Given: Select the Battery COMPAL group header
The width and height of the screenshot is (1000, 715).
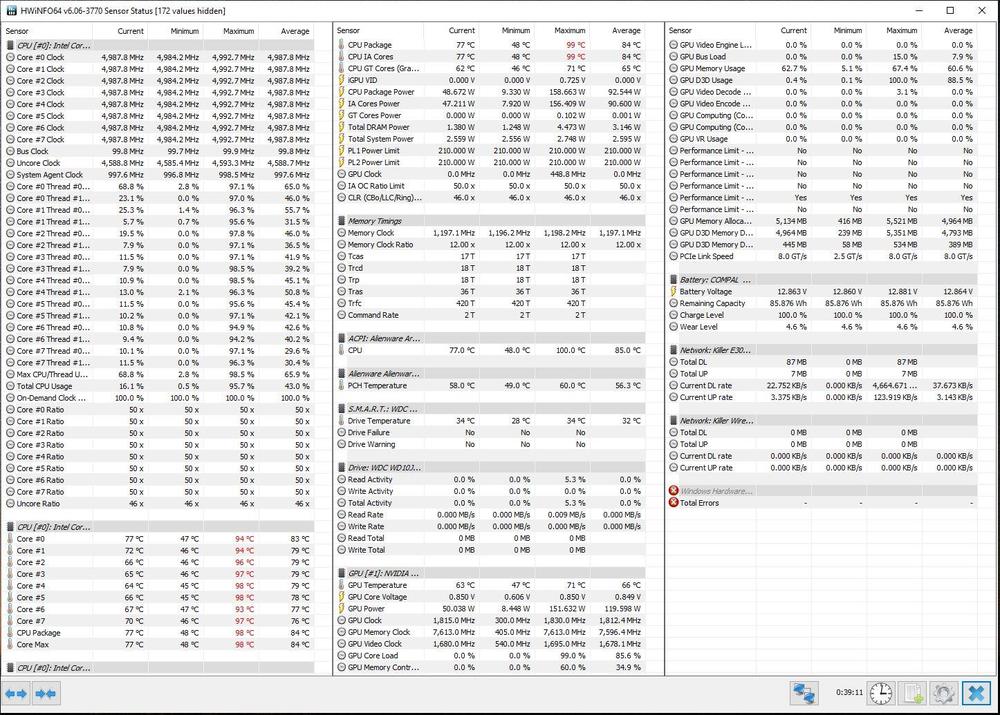Looking at the screenshot, I should coord(715,280).
